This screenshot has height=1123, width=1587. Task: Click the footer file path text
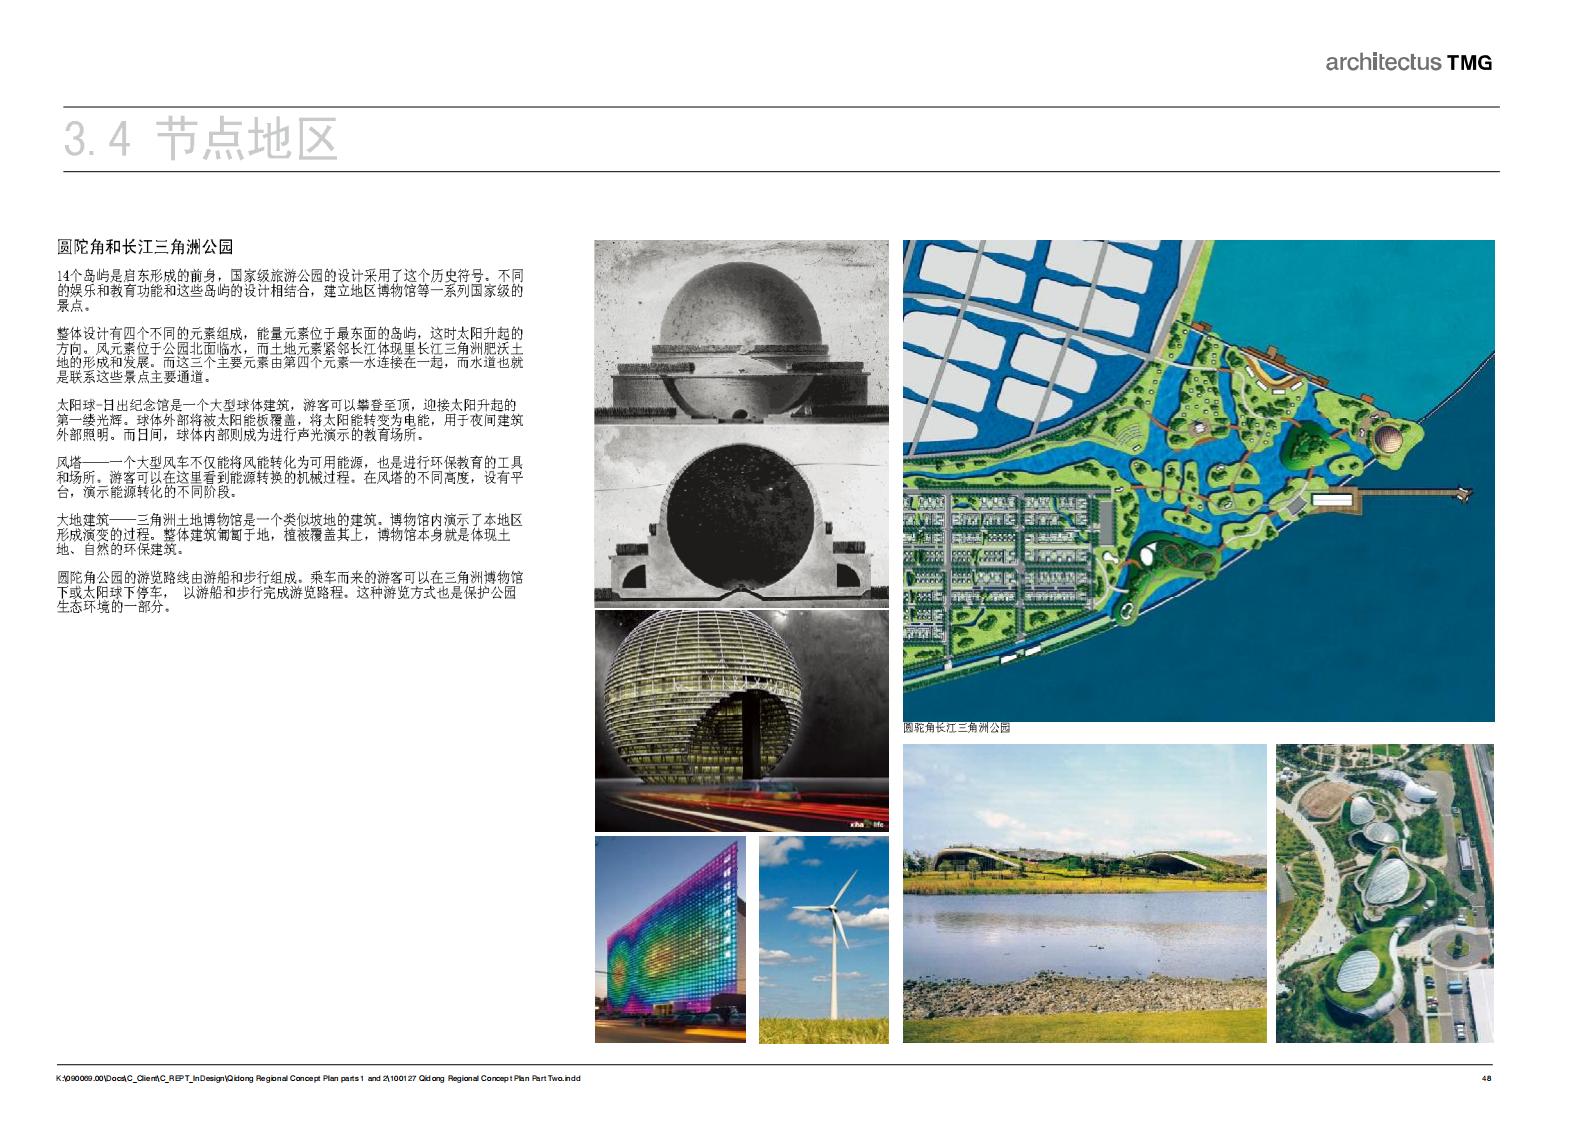pos(319,1079)
